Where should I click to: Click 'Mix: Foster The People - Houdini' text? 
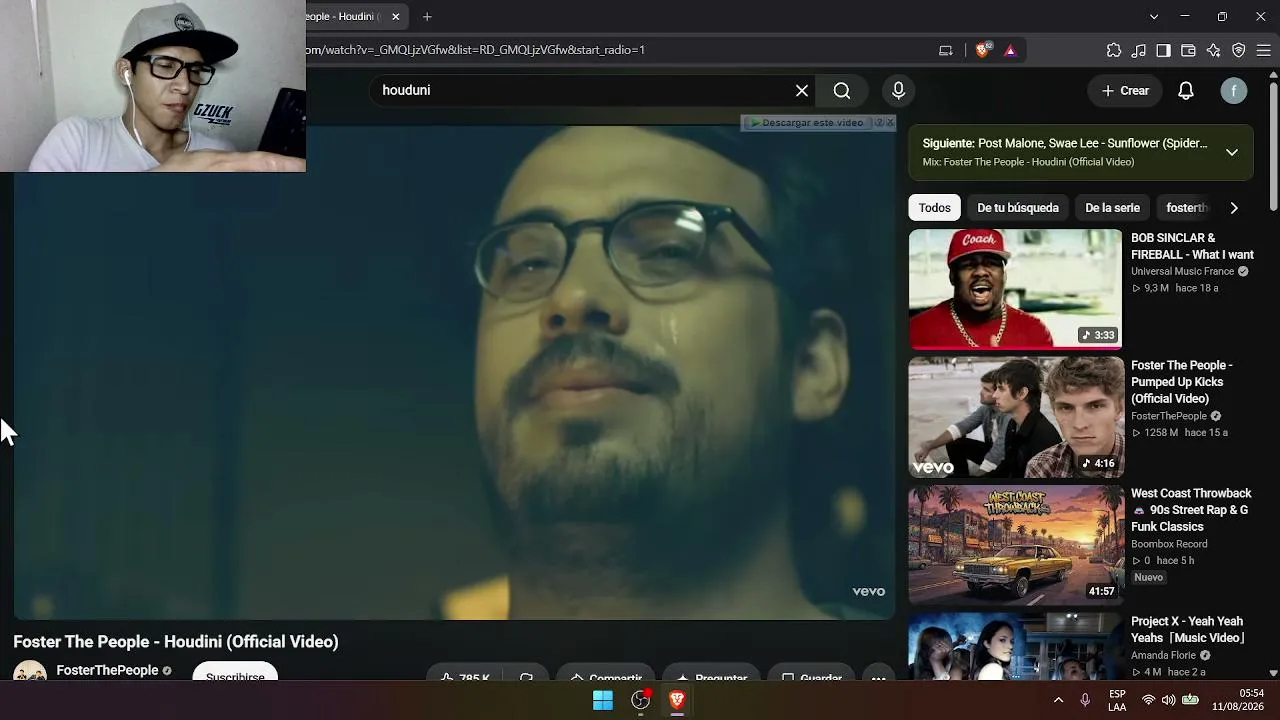tap(1028, 162)
